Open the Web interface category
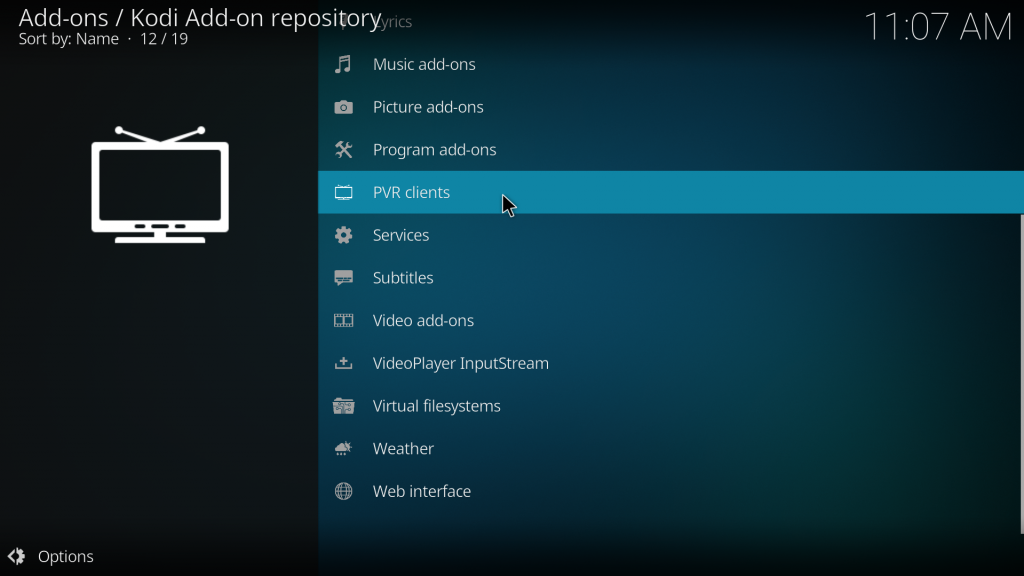 tap(671, 491)
